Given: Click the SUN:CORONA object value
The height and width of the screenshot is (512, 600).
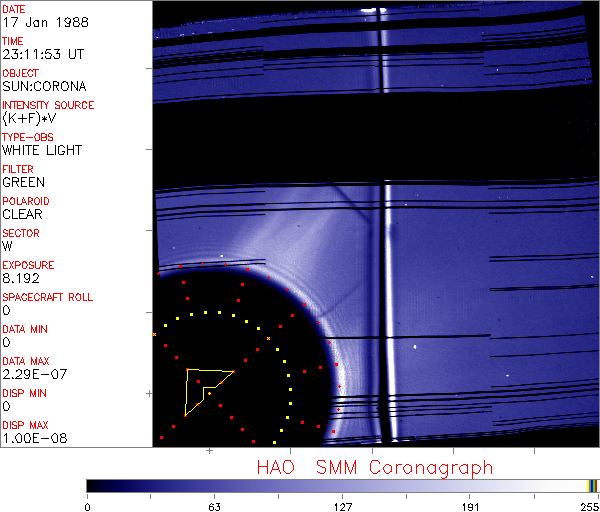Looking at the screenshot, I should 37,86.
